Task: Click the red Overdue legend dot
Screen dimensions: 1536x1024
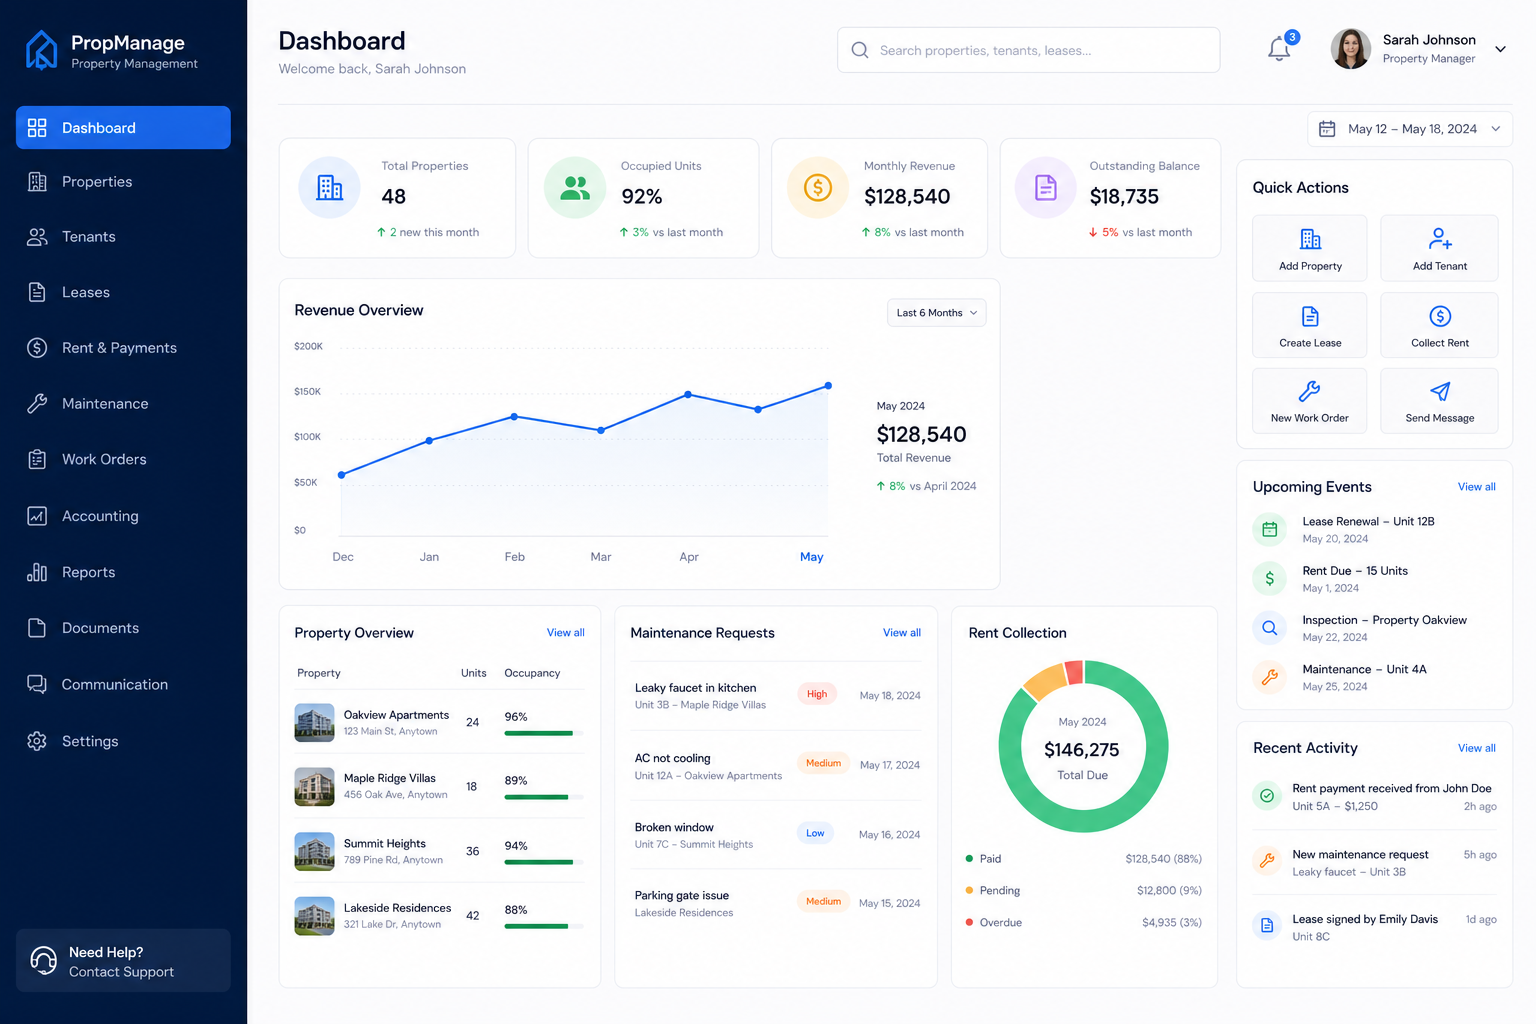Action: tap(969, 922)
